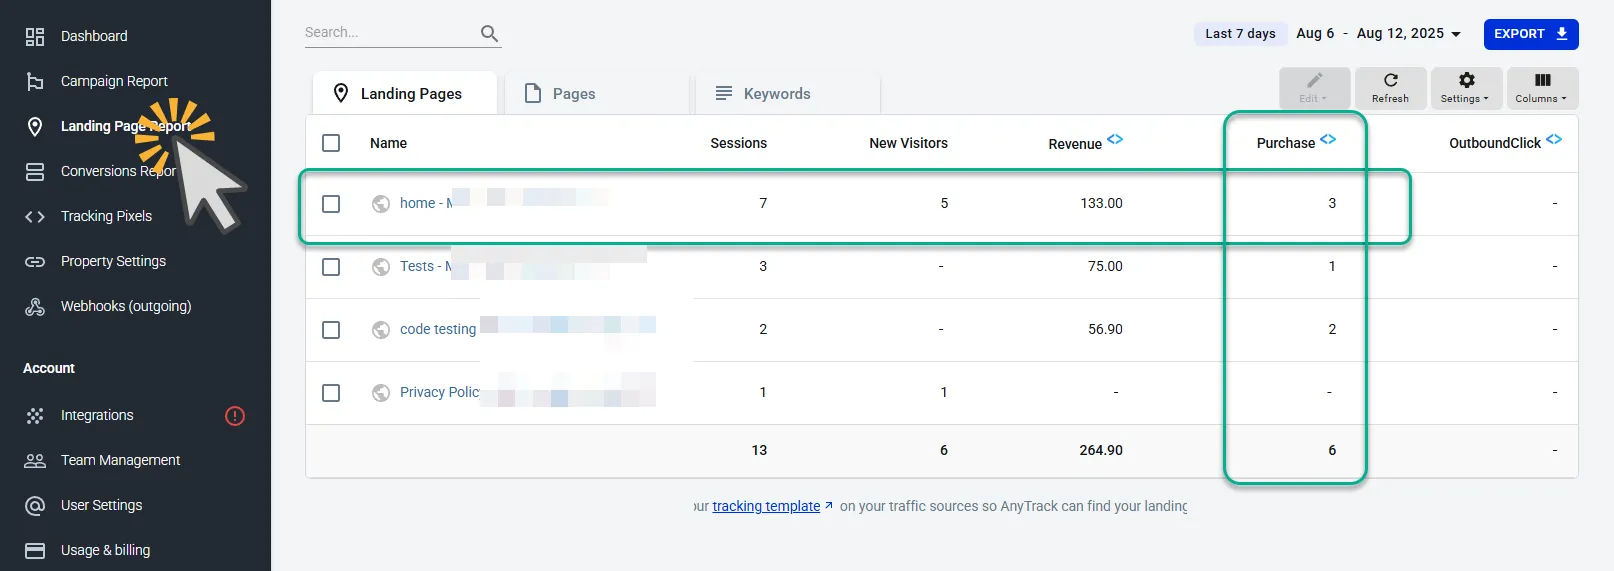Image resolution: width=1614 pixels, height=571 pixels.
Task: Click the 264.90 total revenue
Action: tap(1101, 450)
